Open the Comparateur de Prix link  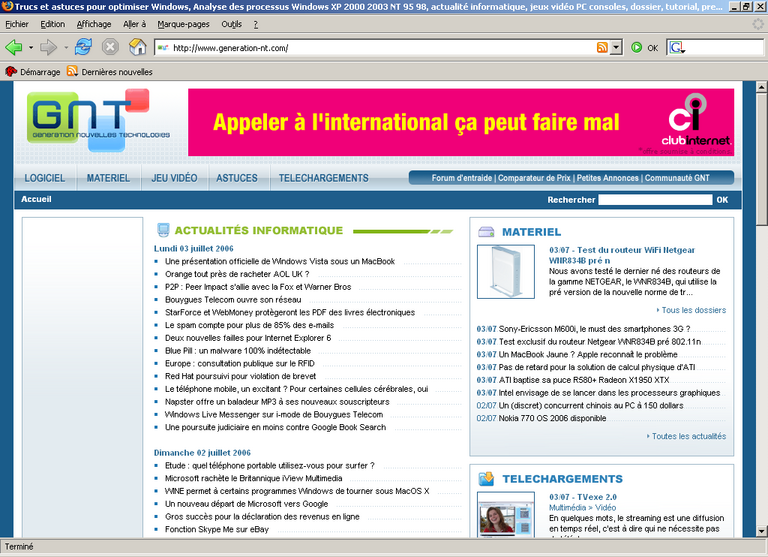coord(534,178)
